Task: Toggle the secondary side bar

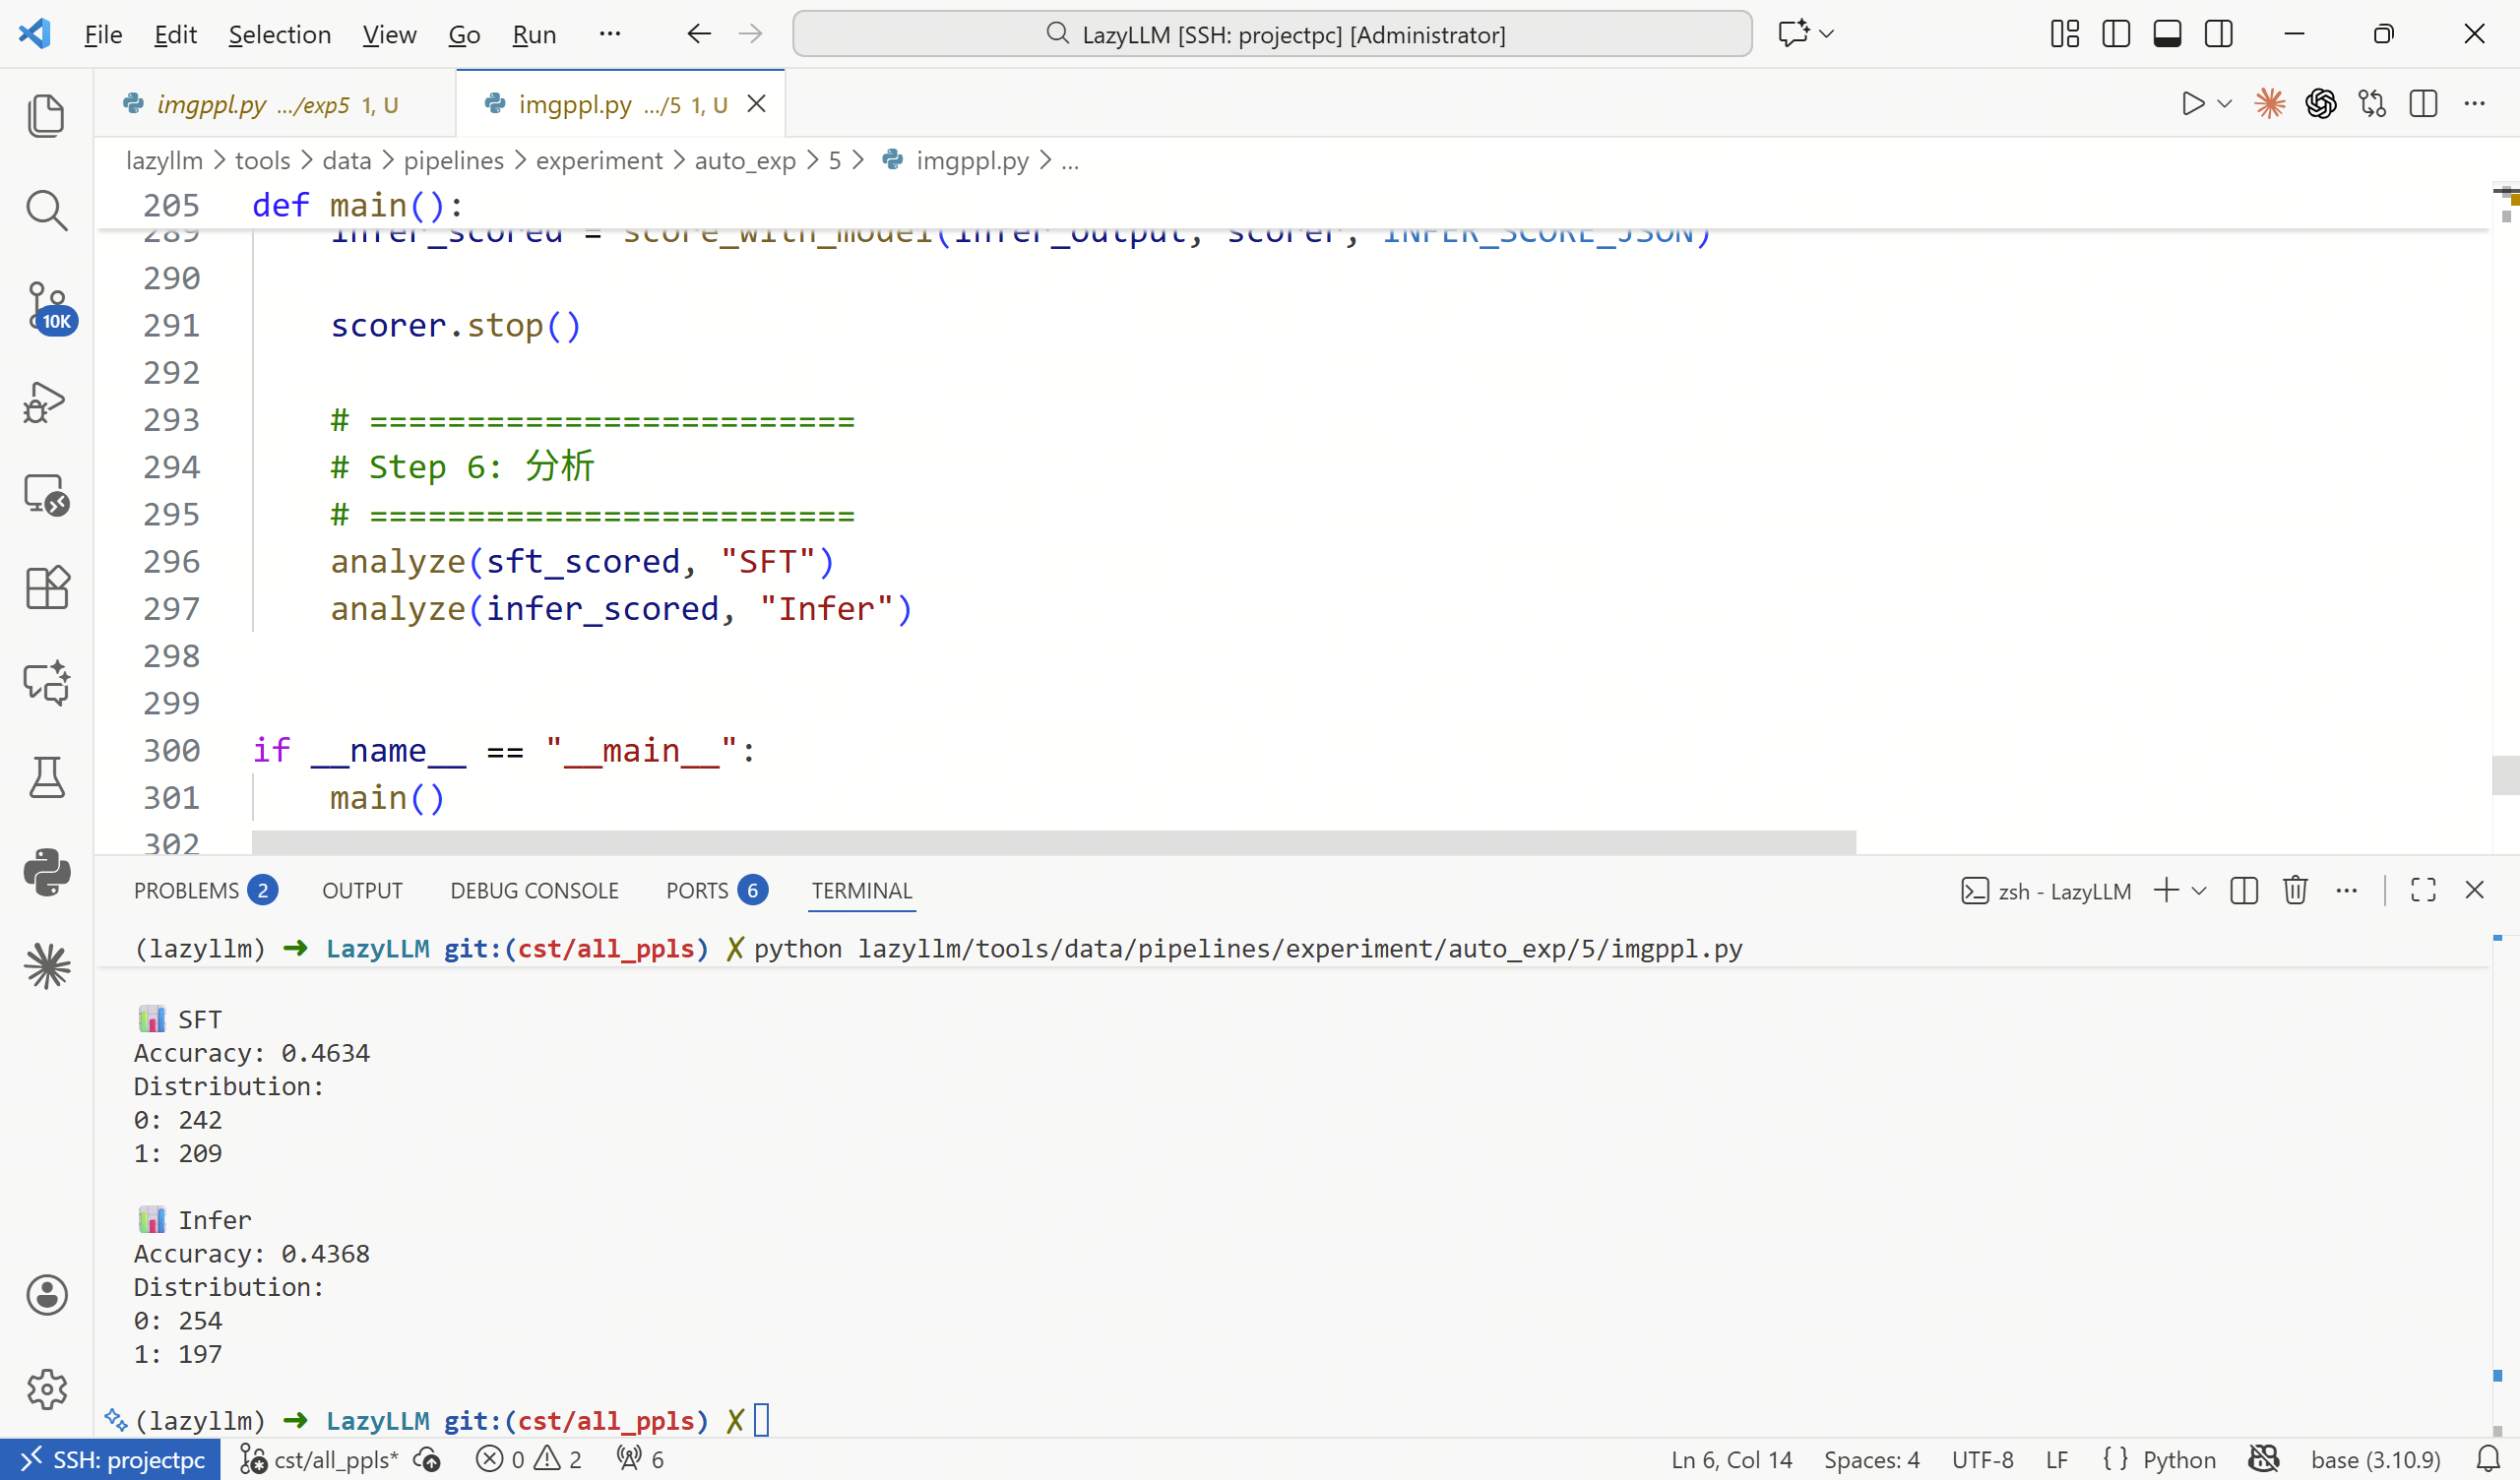Action: point(2218,34)
